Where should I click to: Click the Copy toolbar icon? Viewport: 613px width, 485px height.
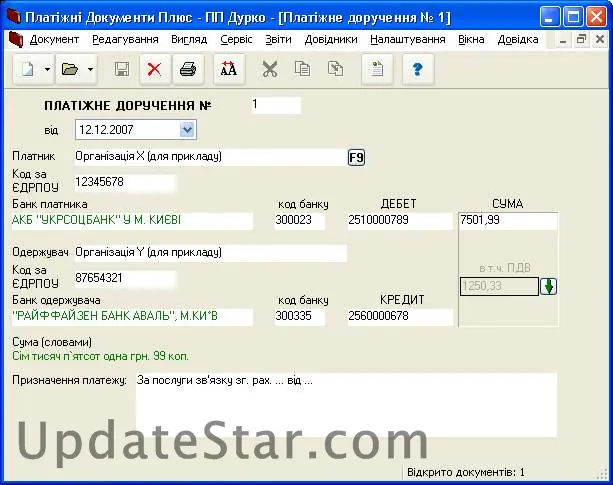303,69
